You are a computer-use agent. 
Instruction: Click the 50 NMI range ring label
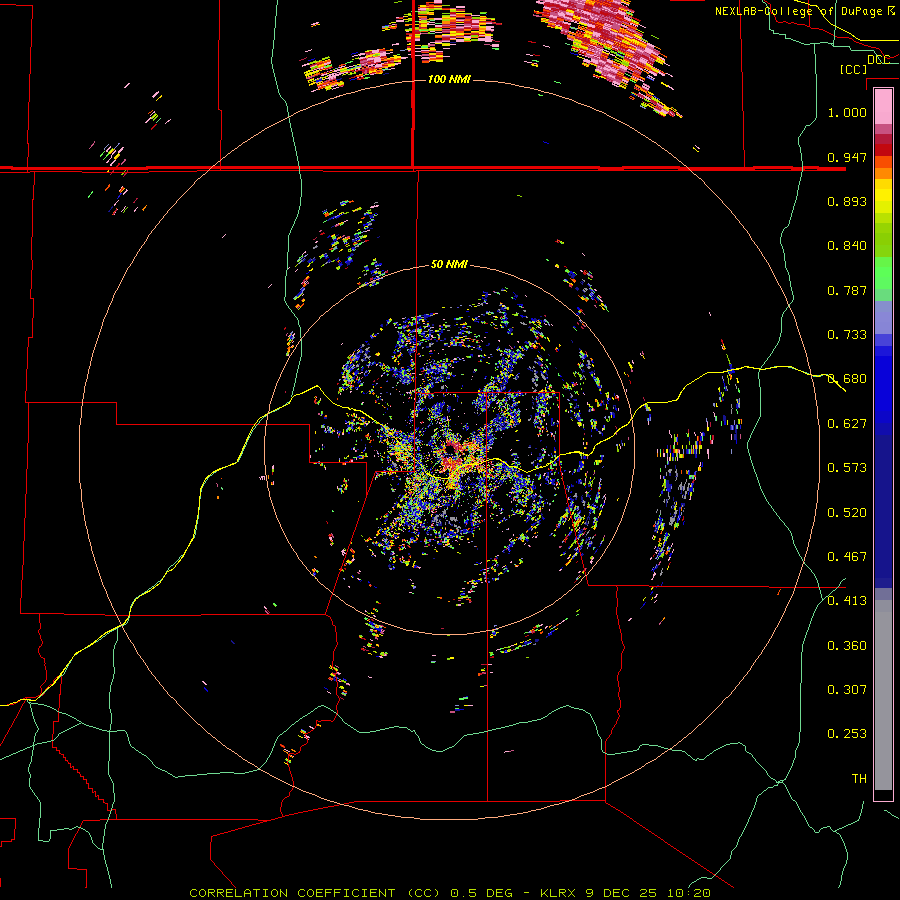(449, 264)
